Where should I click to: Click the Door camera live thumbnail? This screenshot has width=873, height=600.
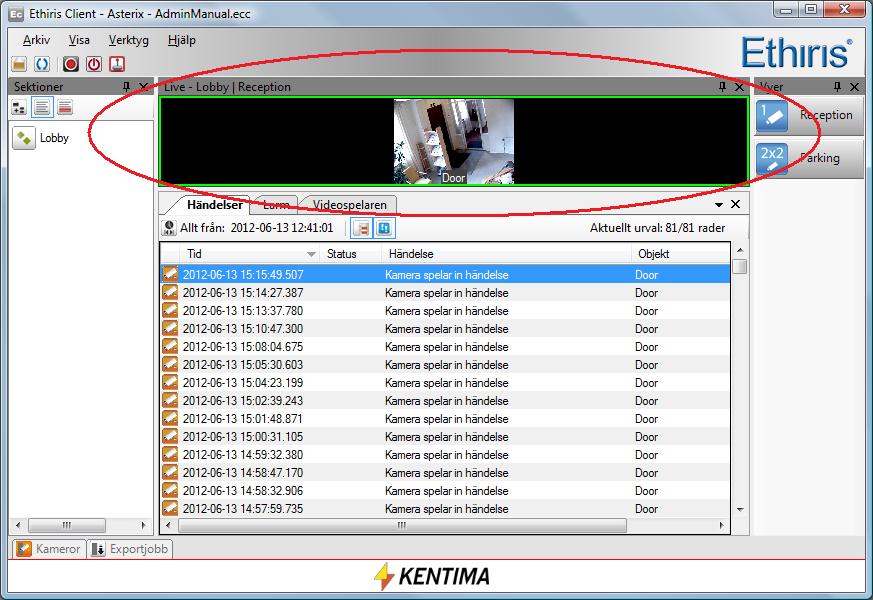click(453, 141)
